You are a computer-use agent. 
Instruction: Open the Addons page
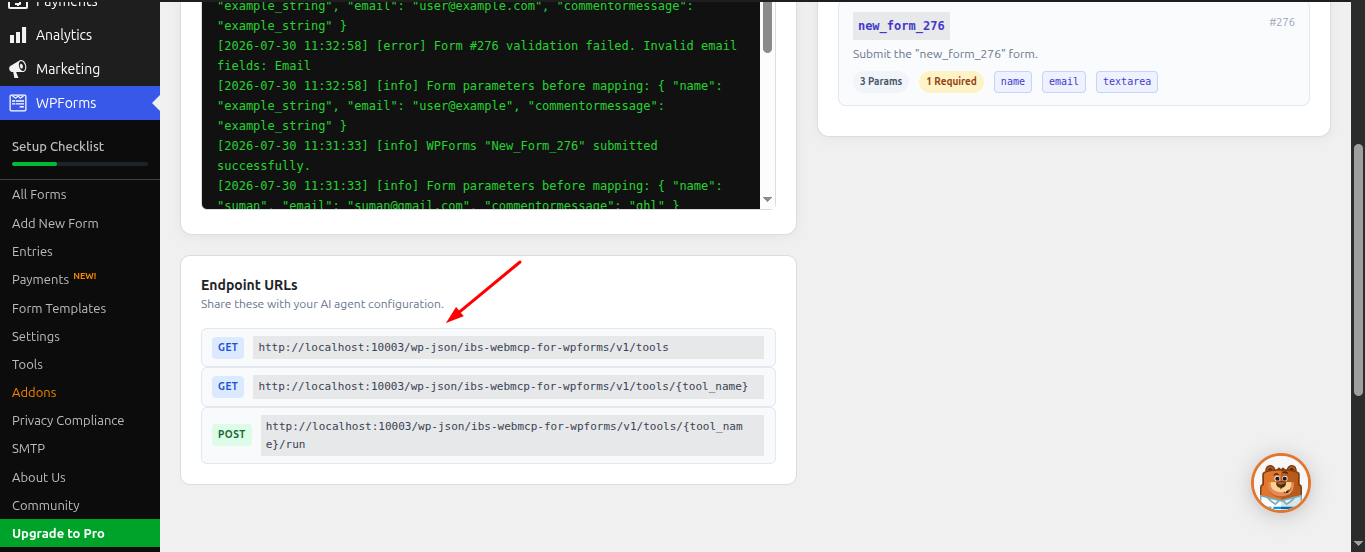(x=34, y=392)
